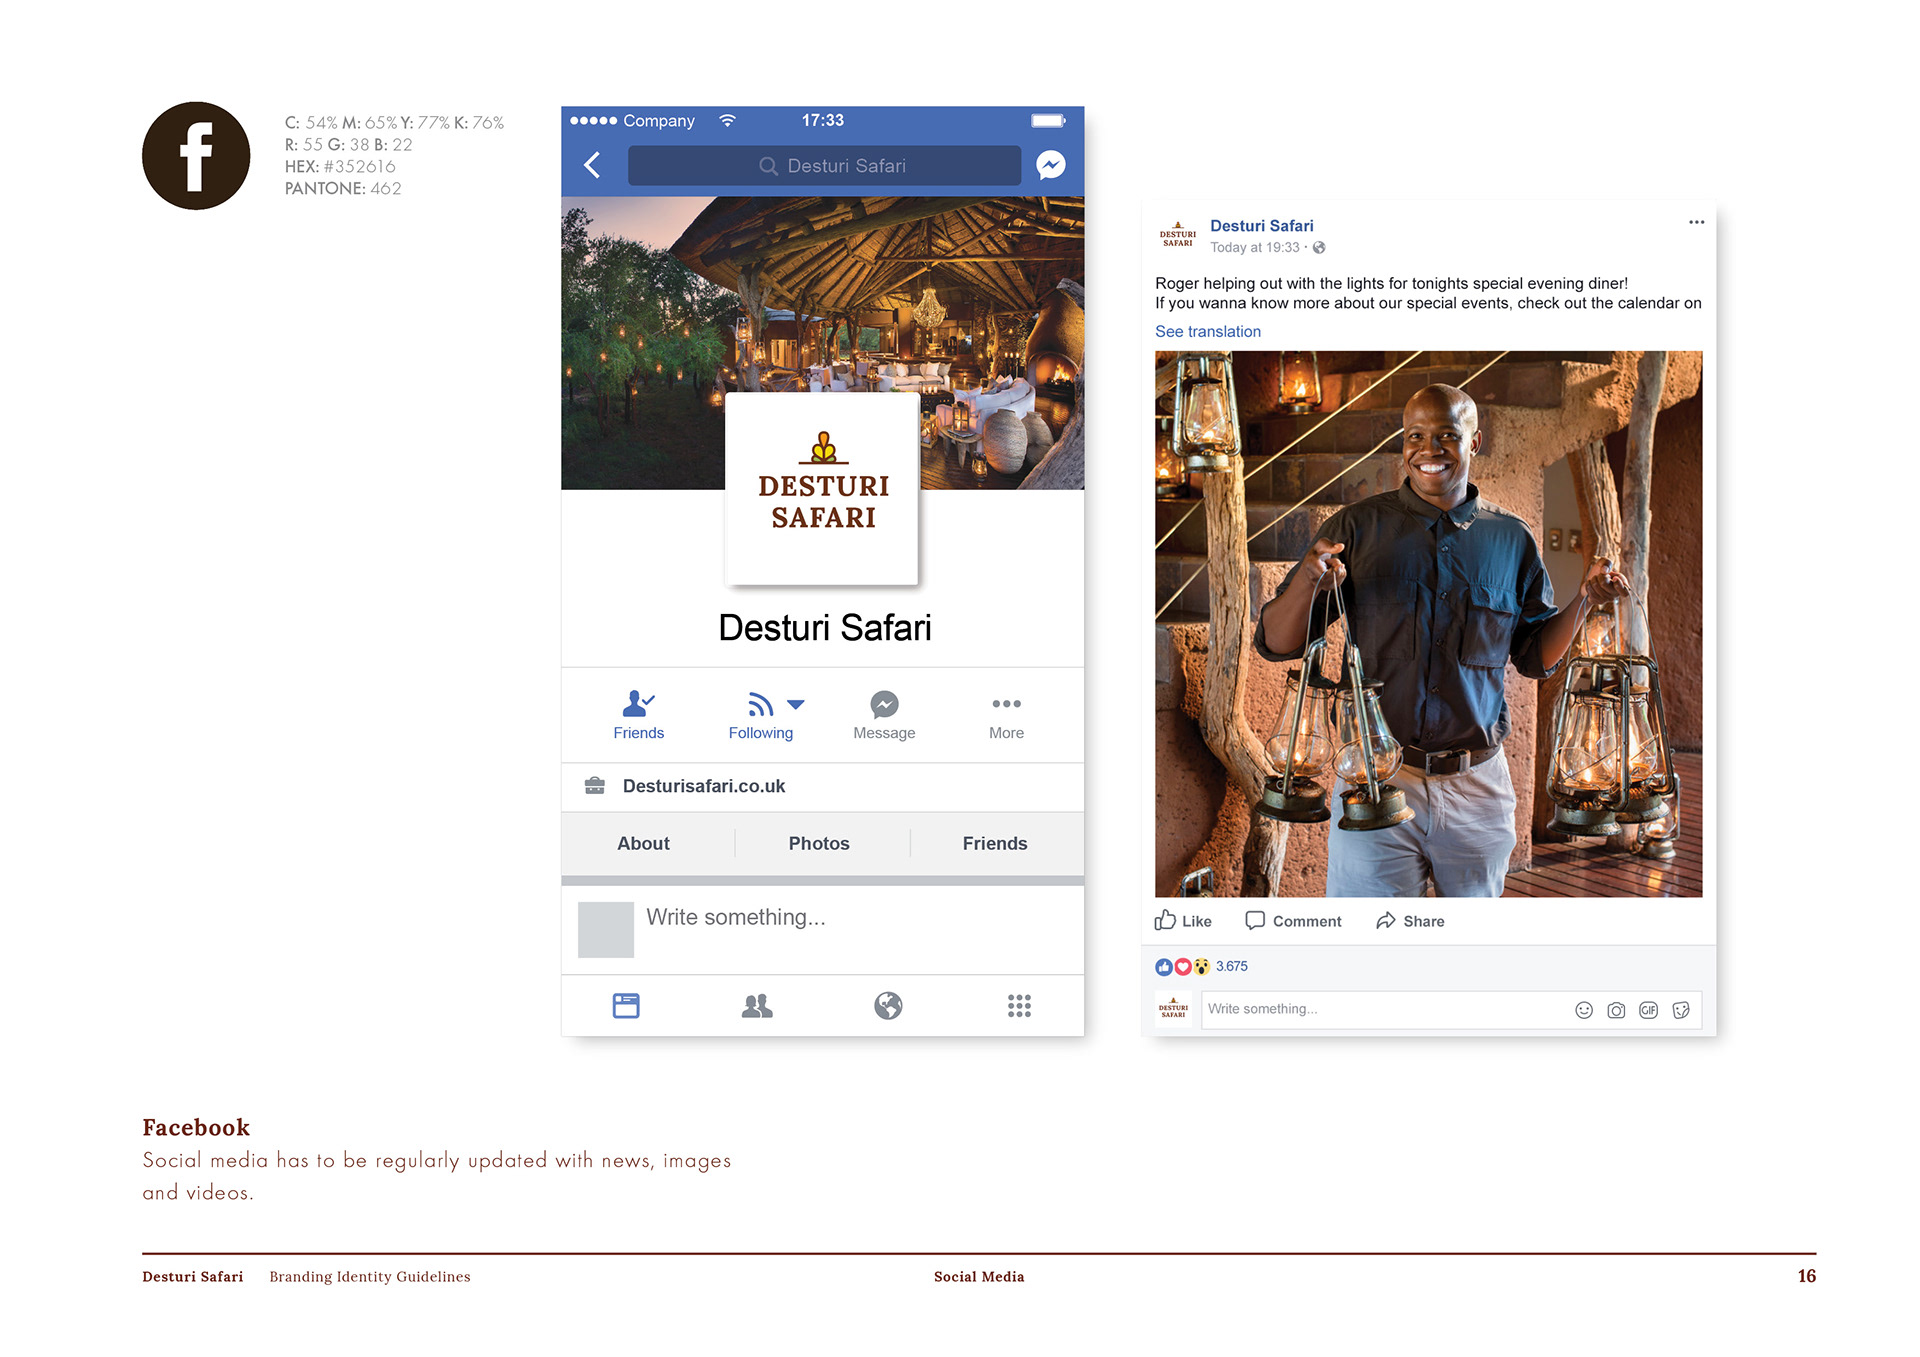Click the red heart reaction icon
Screen dimensions: 1920x1357
pos(1182,967)
